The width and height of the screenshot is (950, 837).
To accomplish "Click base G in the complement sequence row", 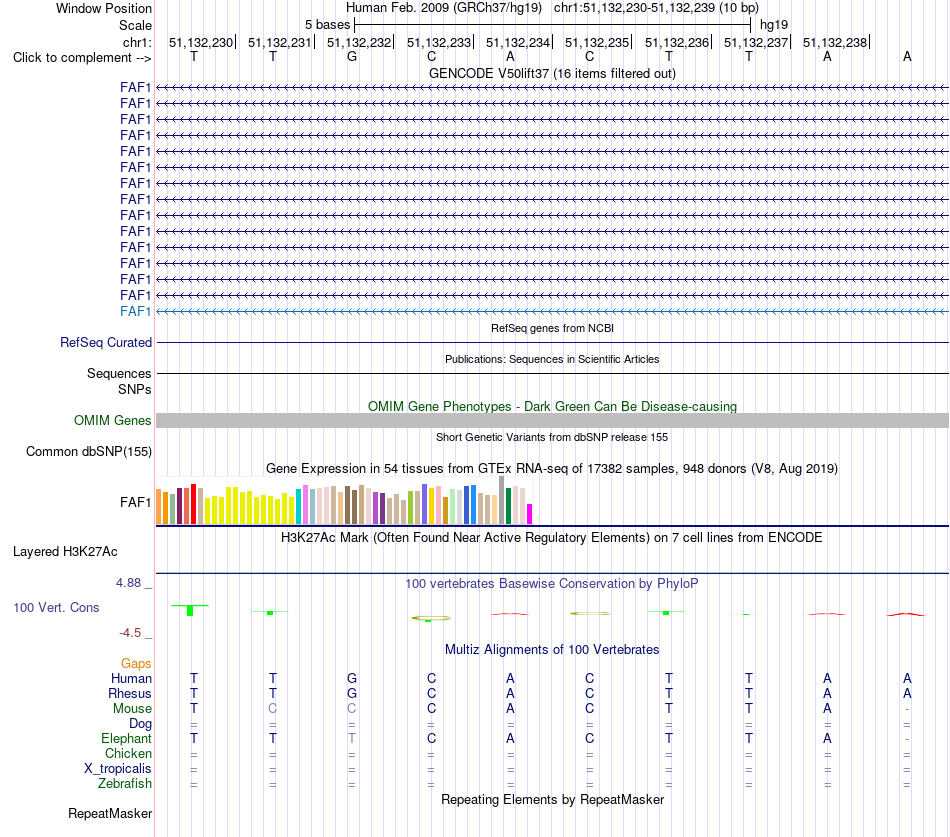I will [352, 56].
